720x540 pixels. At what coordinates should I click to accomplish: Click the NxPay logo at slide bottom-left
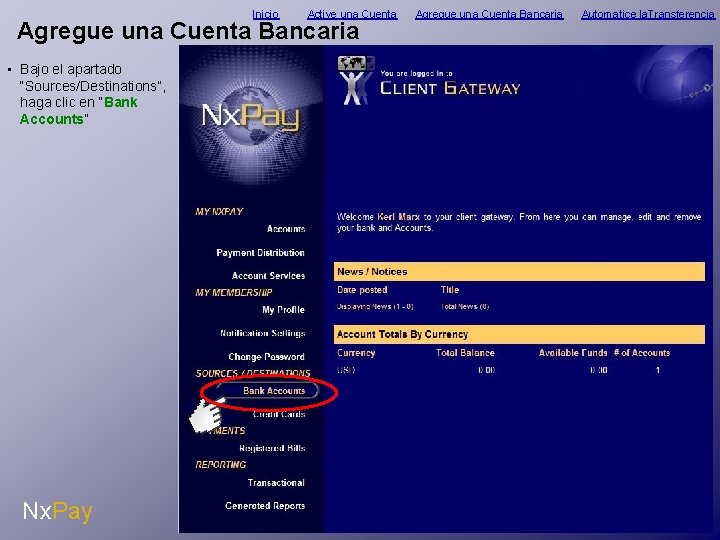58,511
